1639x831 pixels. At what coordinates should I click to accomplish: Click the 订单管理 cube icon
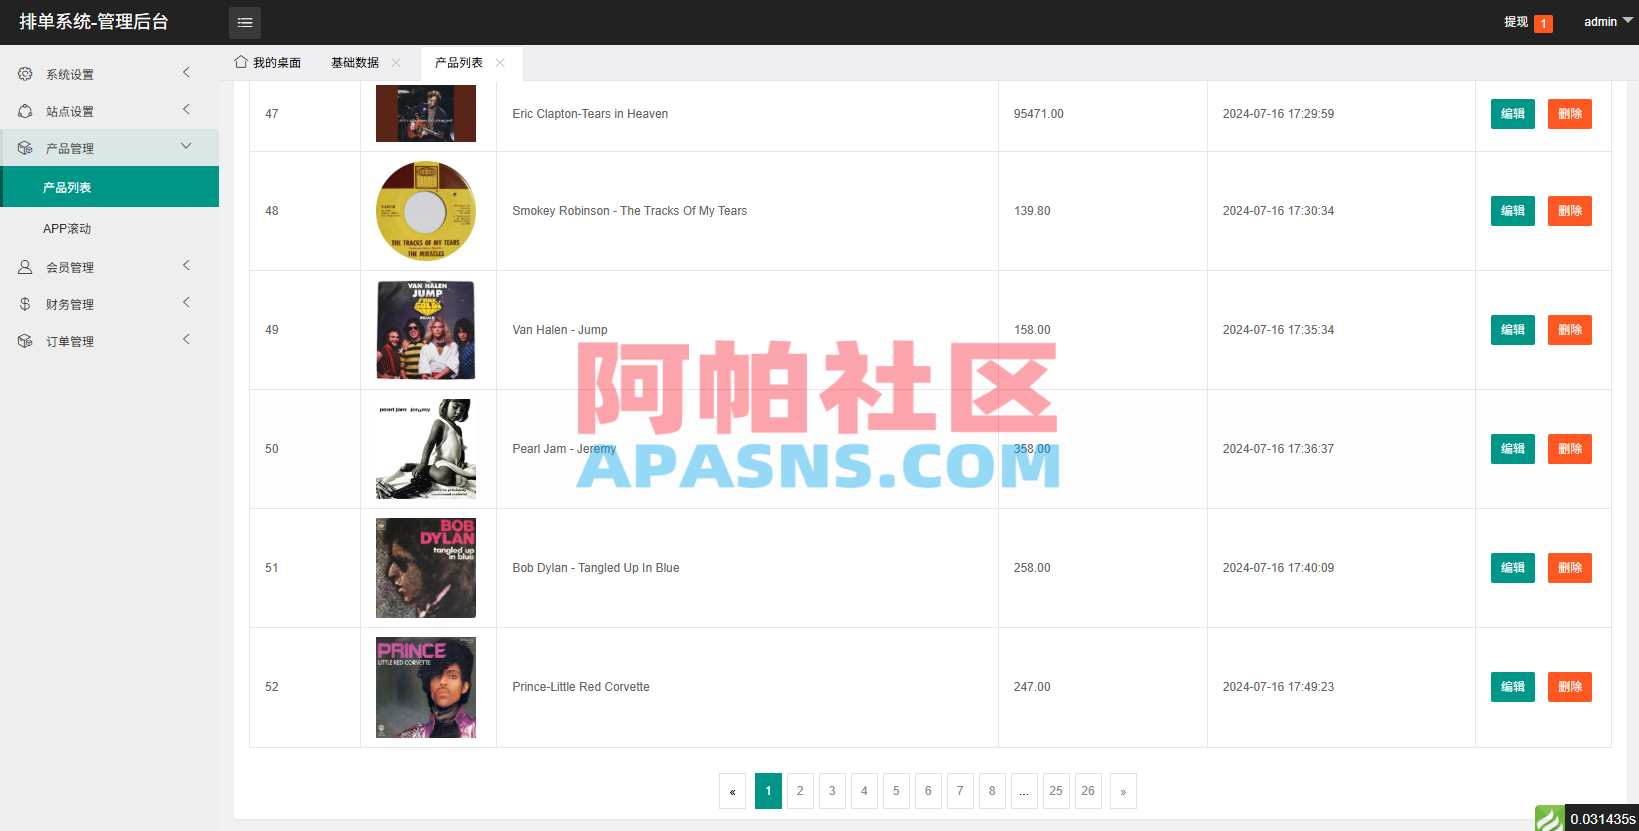[25, 341]
